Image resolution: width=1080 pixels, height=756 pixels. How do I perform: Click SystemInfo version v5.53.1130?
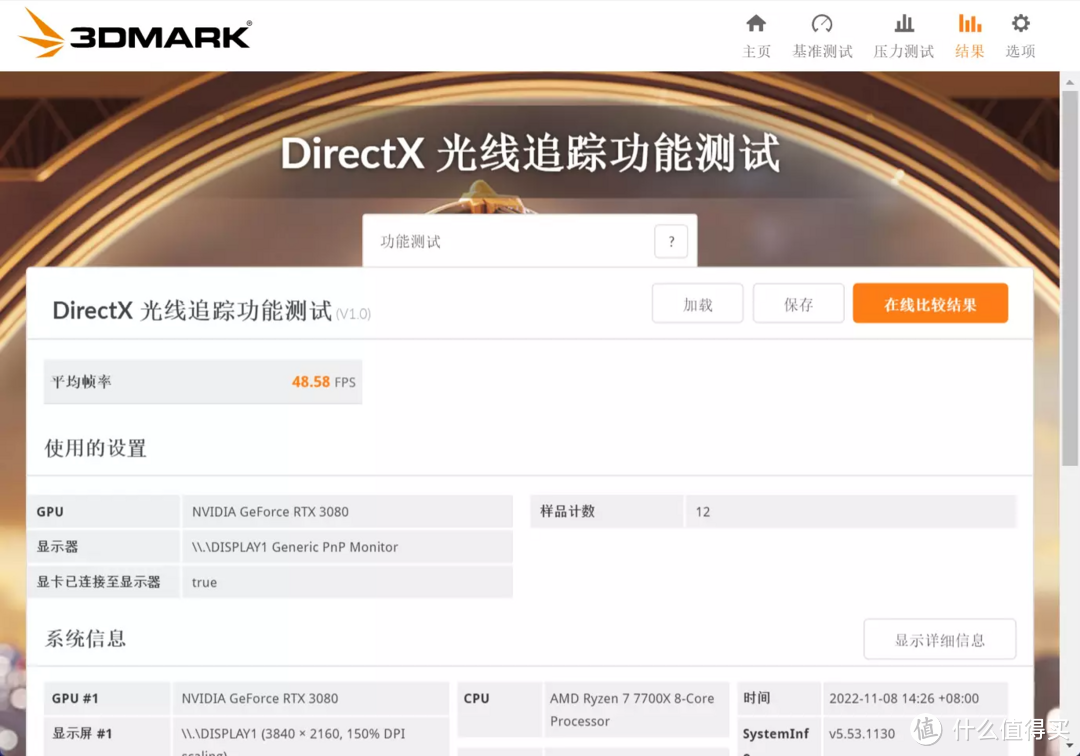pos(862,734)
